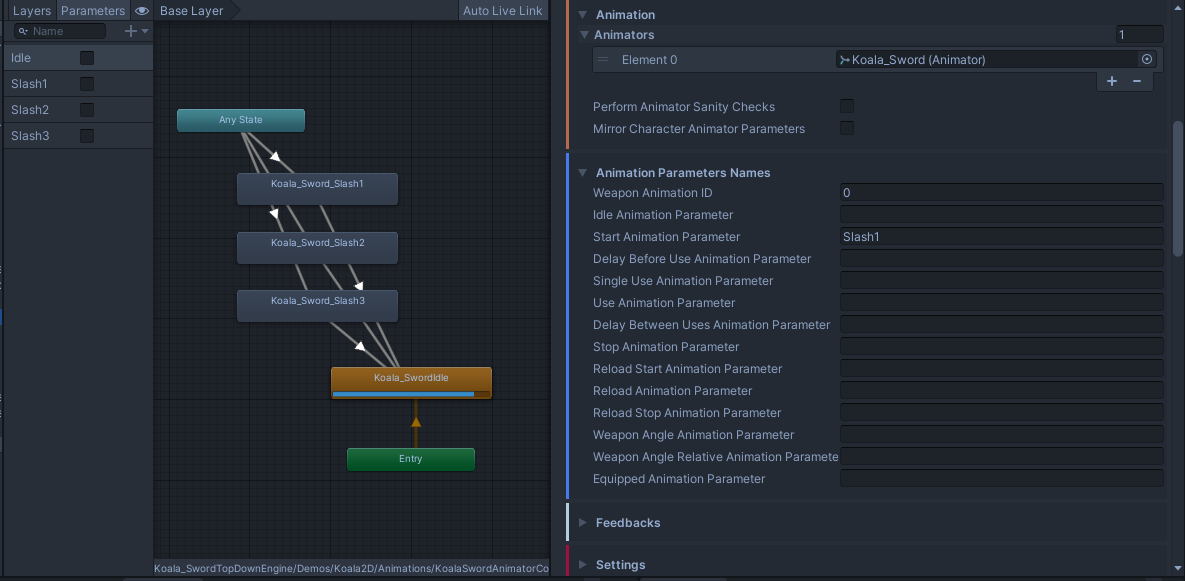This screenshot has height=581, width=1185.
Task: Click the Auto Live Link button
Action: pyautogui.click(x=503, y=11)
